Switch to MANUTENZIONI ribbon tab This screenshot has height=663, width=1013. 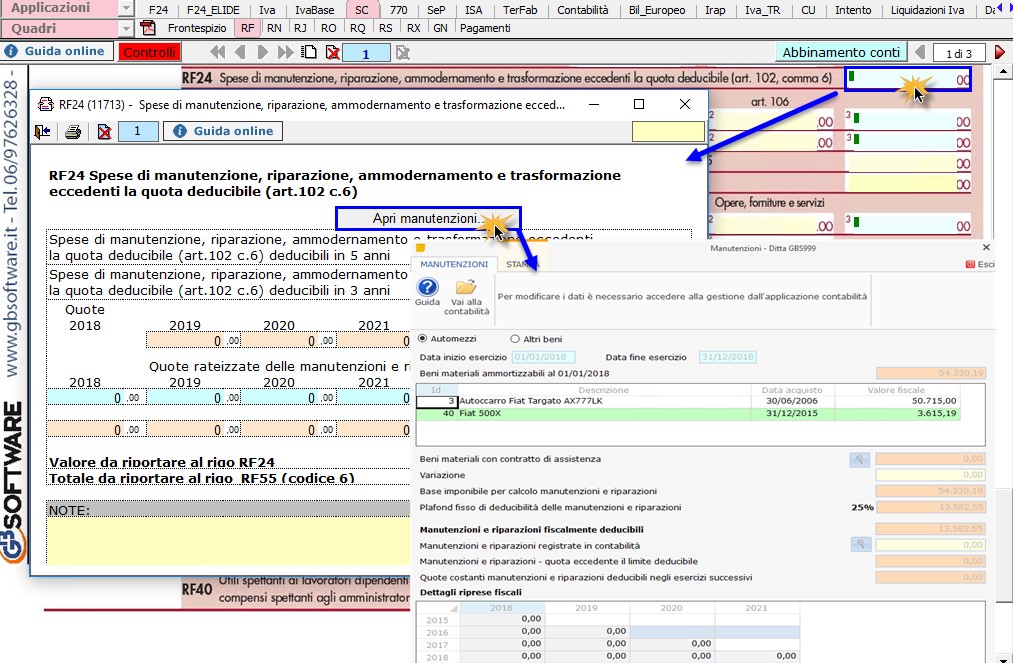point(454,264)
